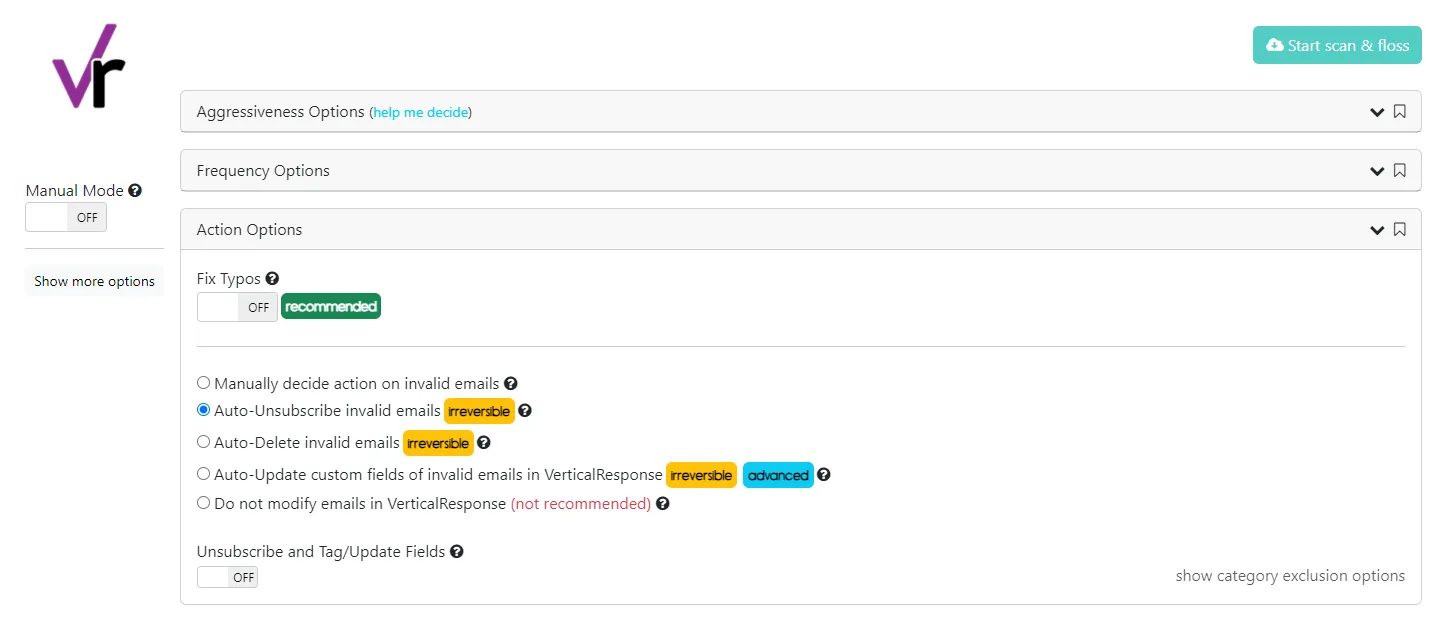Start scan & floss

click(x=1337, y=45)
